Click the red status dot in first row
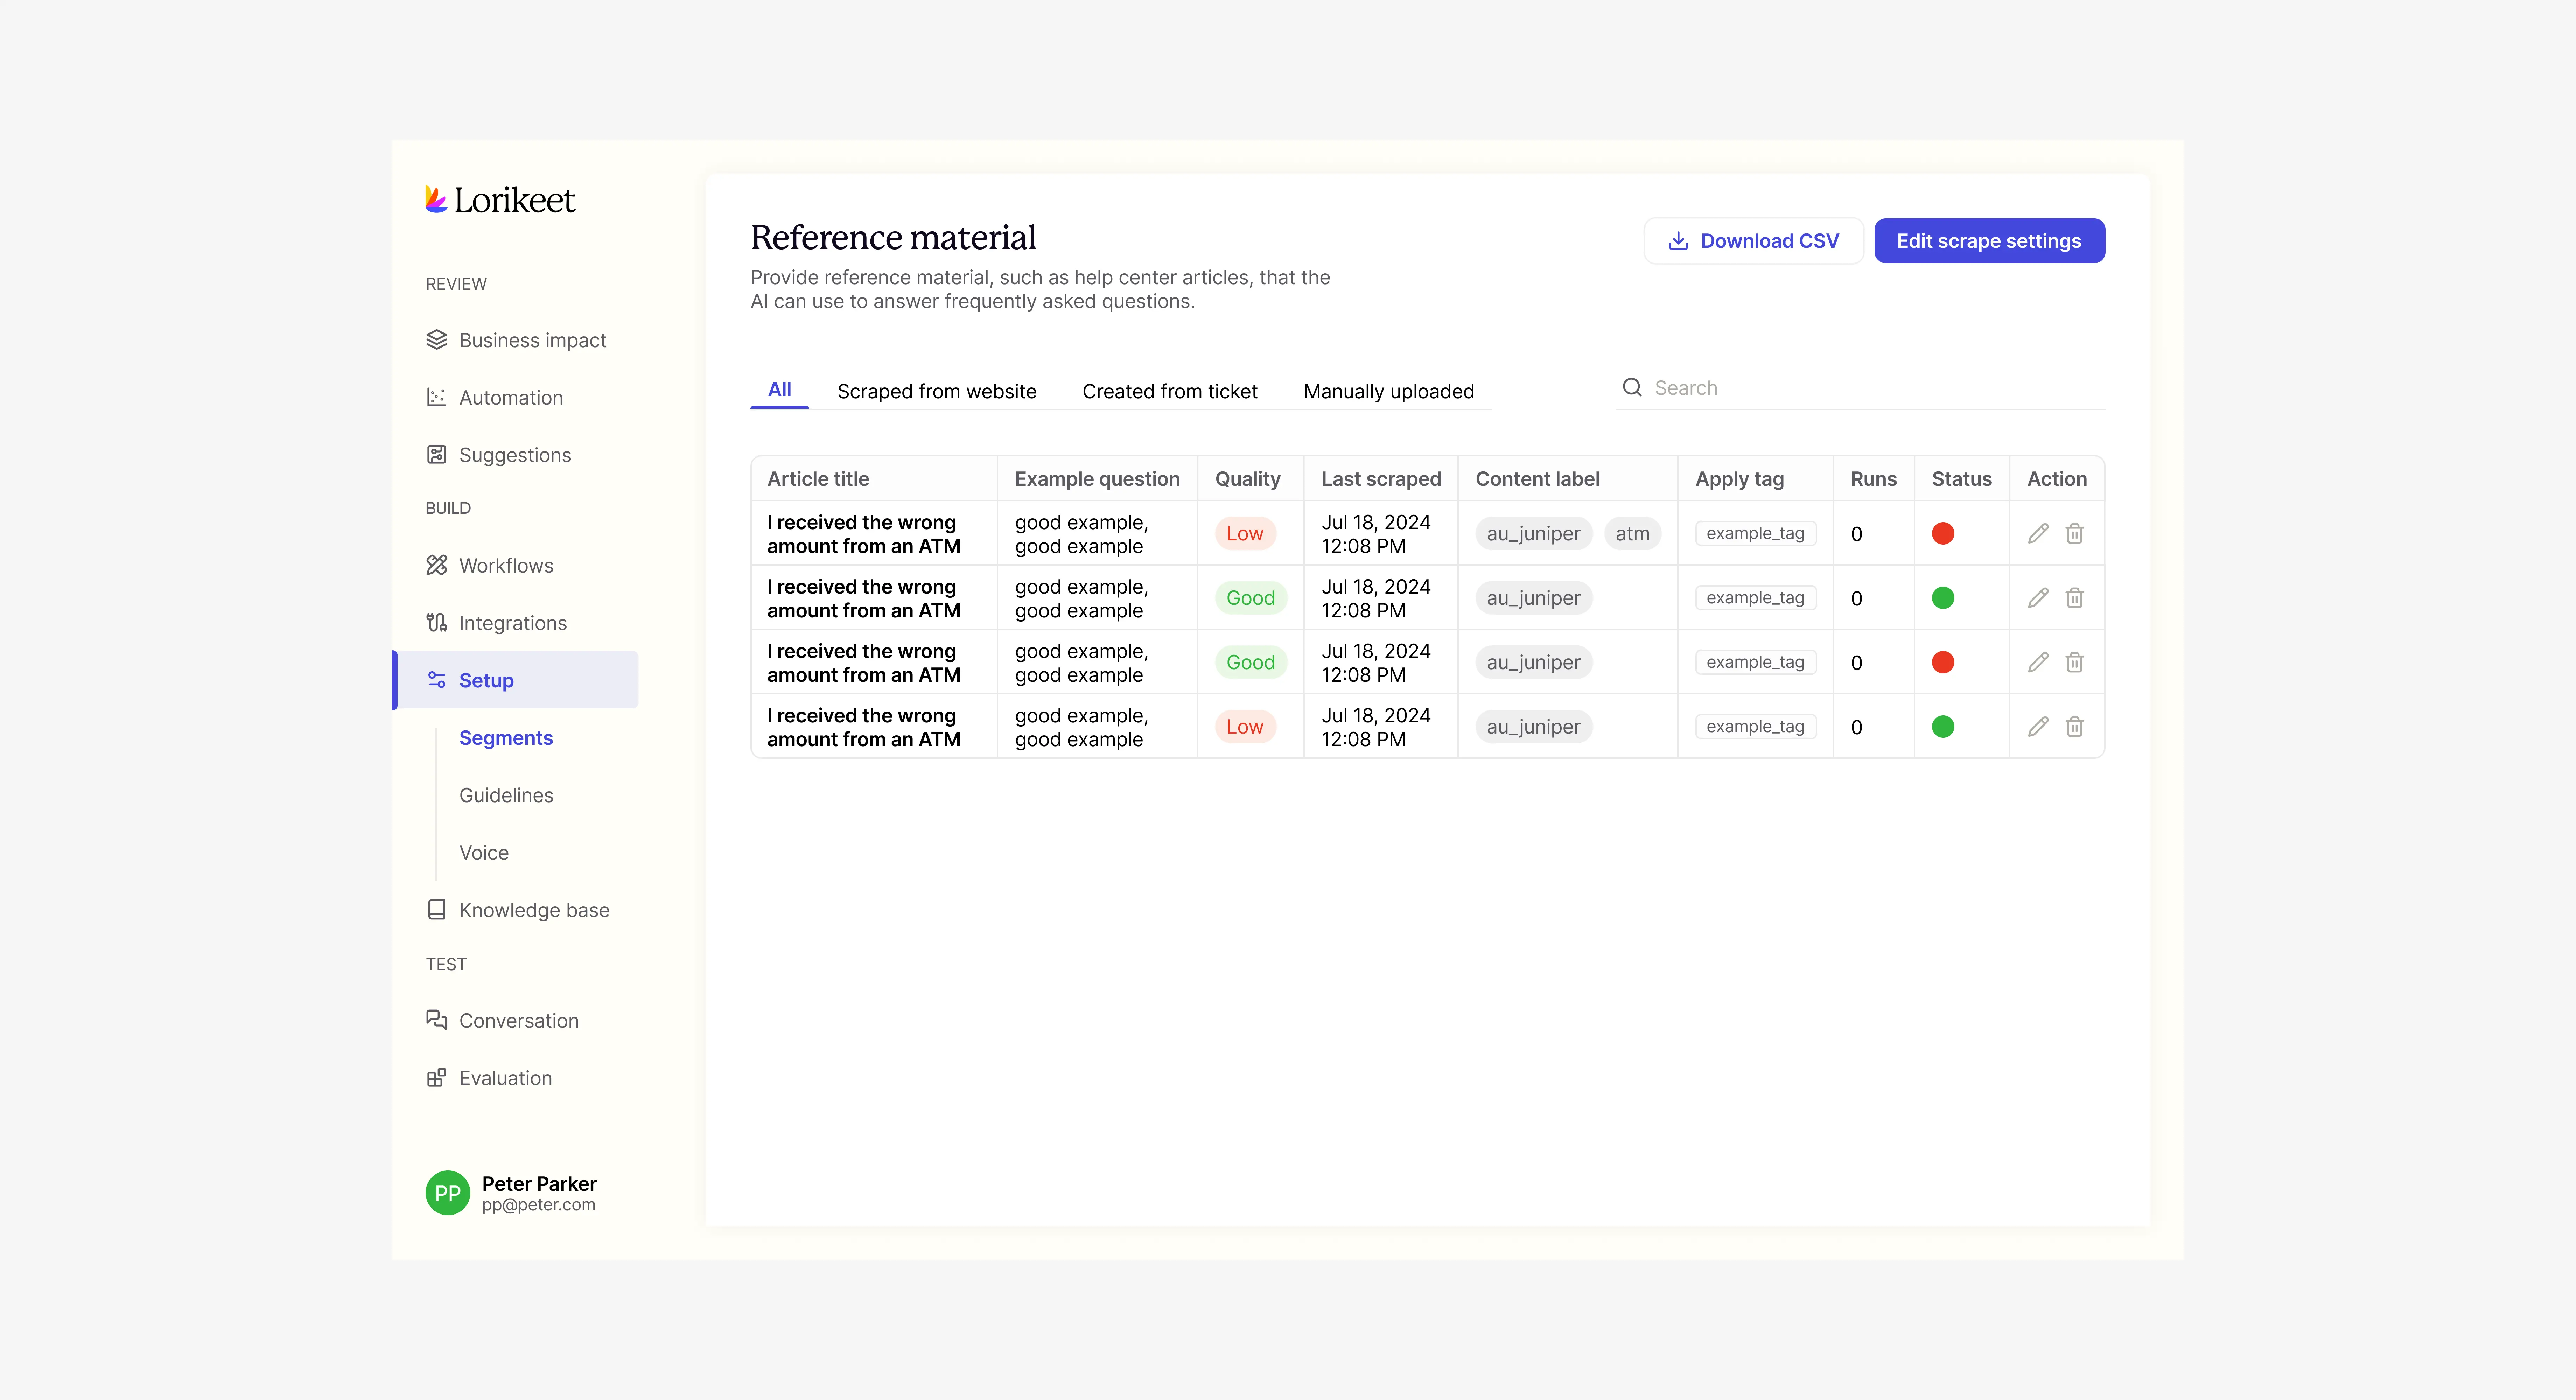Image resolution: width=2576 pixels, height=1400 pixels. [1942, 533]
